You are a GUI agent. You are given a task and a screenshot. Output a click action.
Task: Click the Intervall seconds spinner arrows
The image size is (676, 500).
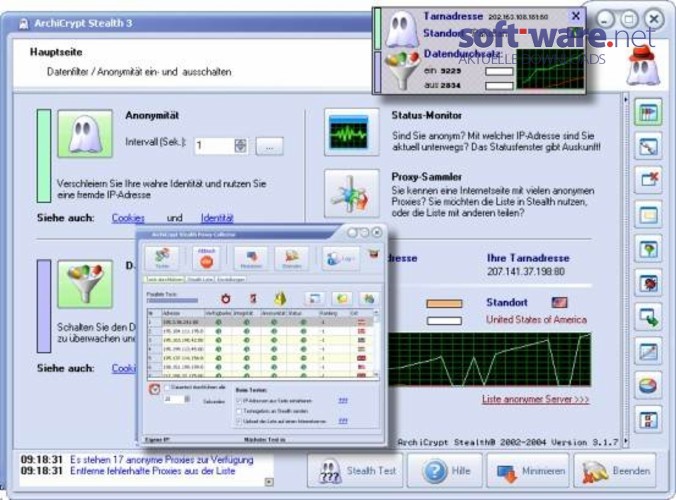[x=241, y=146]
